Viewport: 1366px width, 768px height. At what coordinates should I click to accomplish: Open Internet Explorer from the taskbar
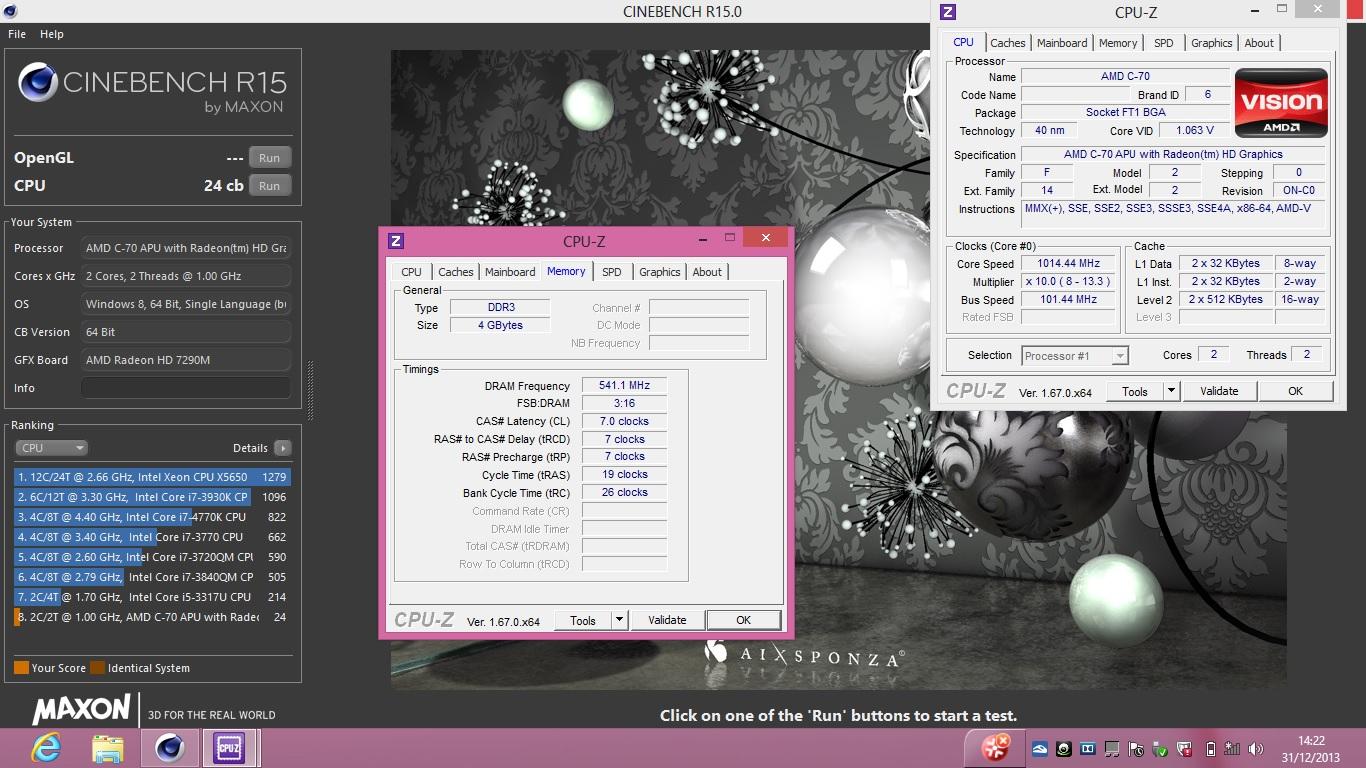point(46,748)
